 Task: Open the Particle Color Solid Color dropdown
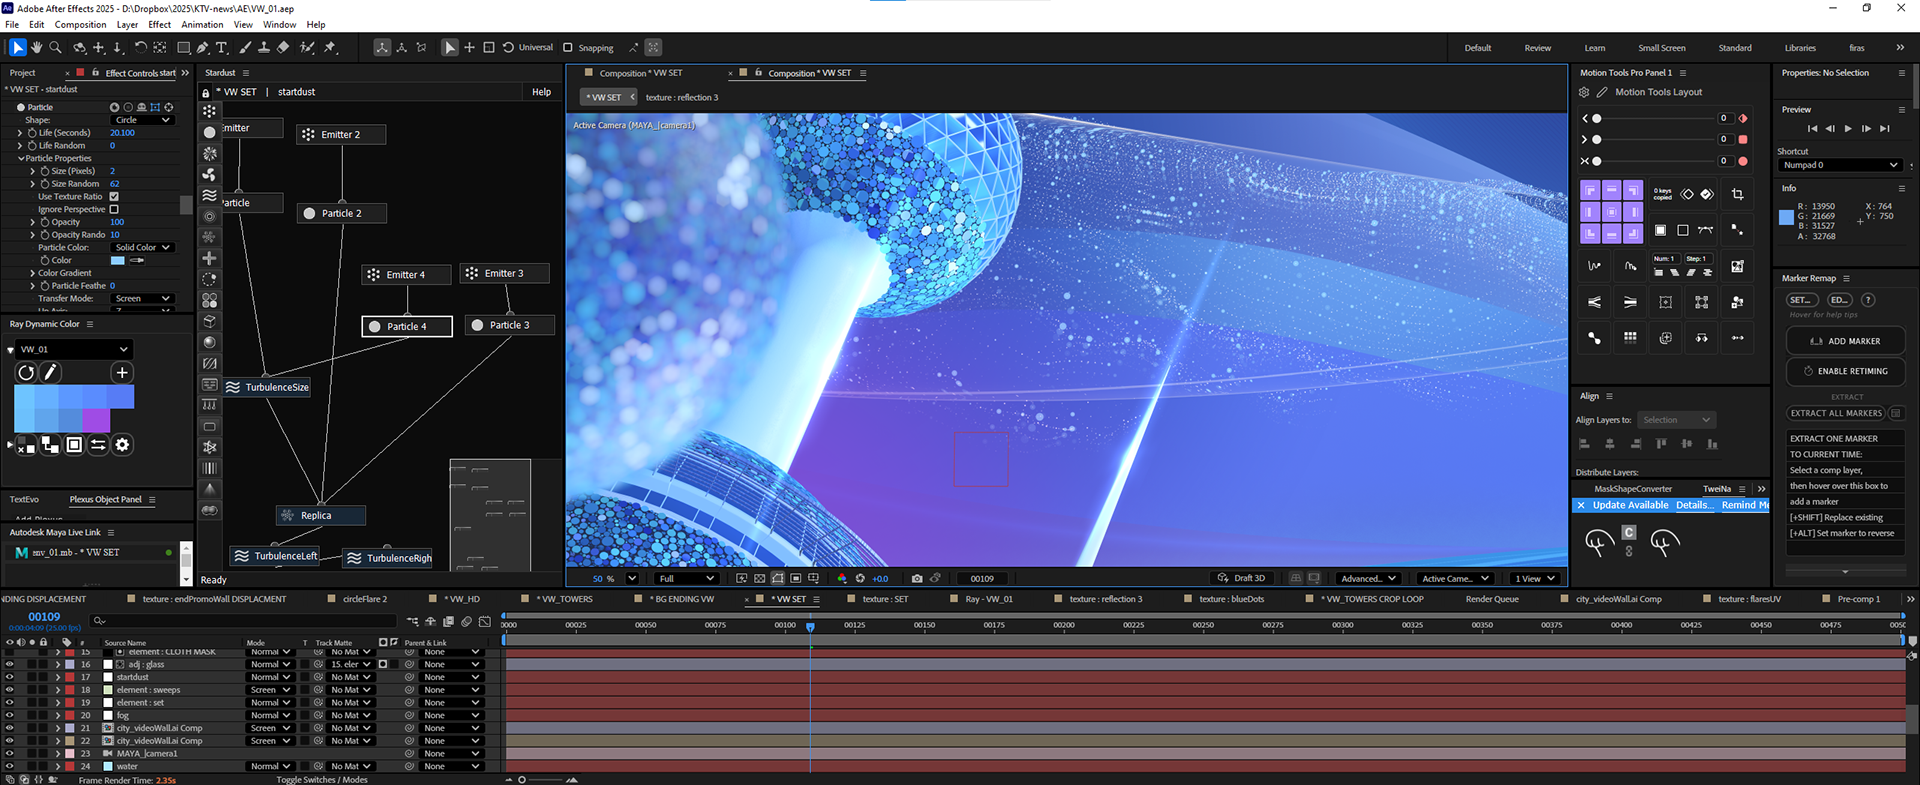[143, 247]
